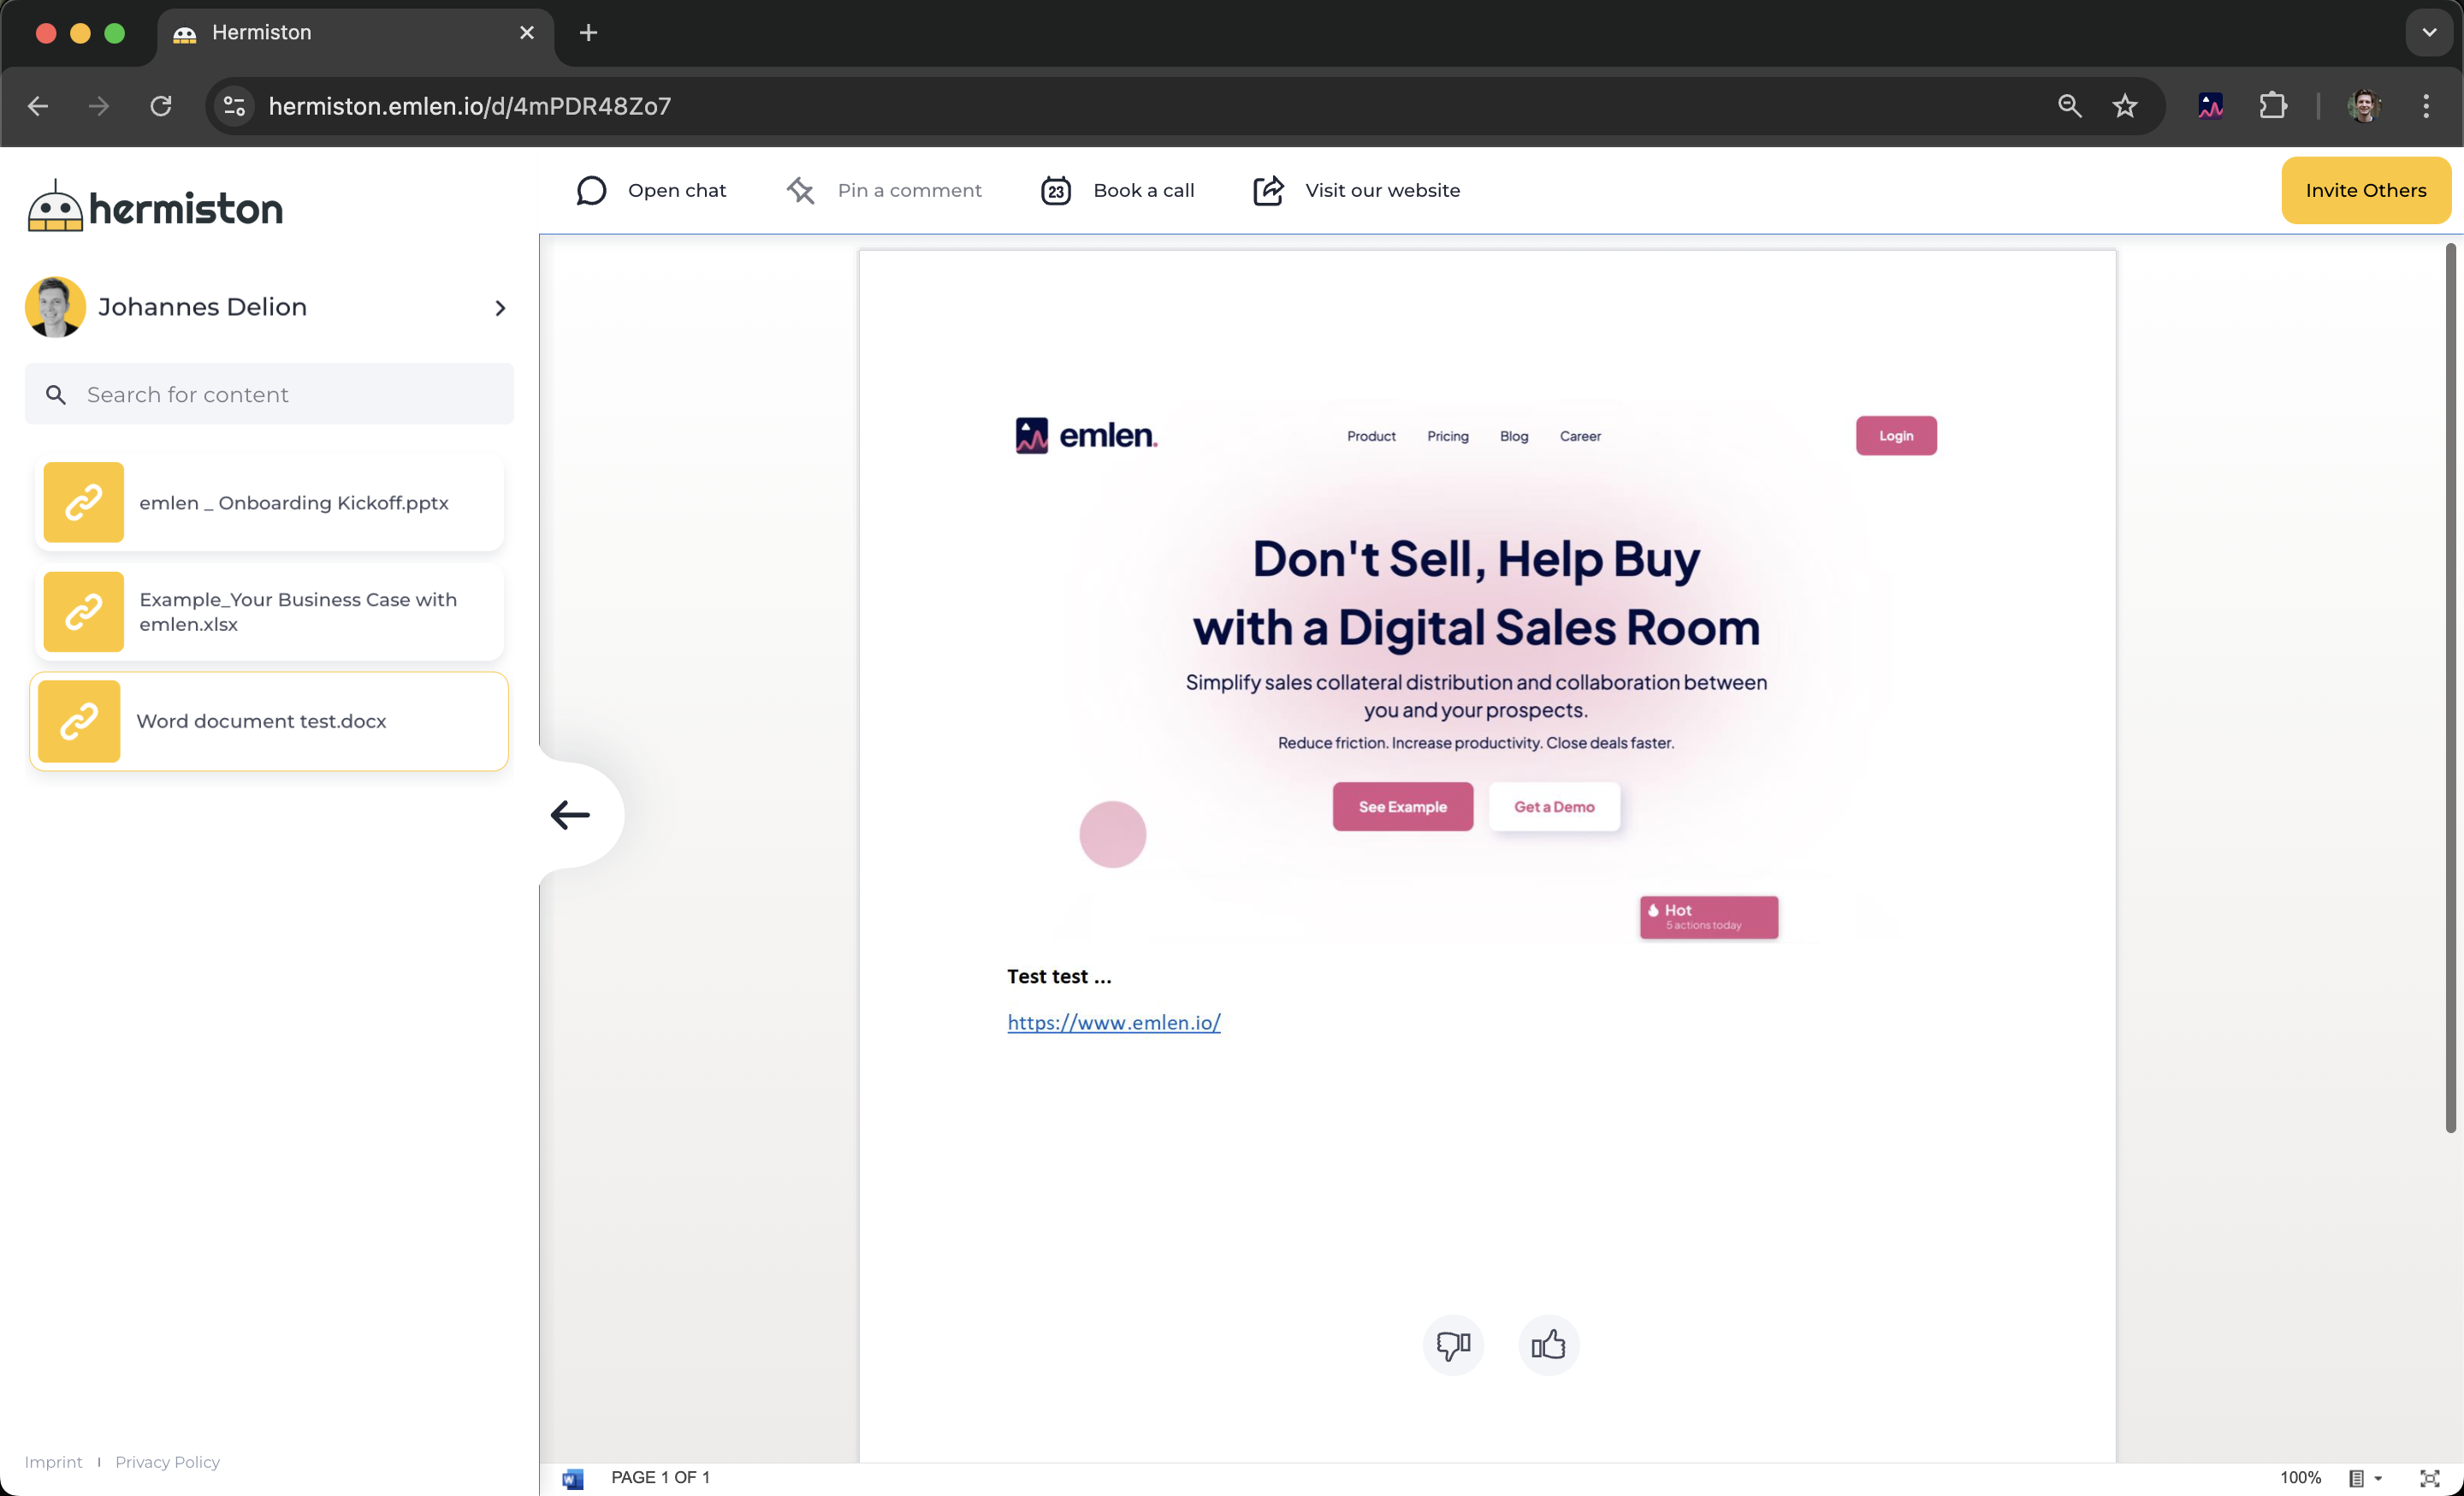
Task: Open the tab list dropdown arrow
Action: click(x=2429, y=33)
